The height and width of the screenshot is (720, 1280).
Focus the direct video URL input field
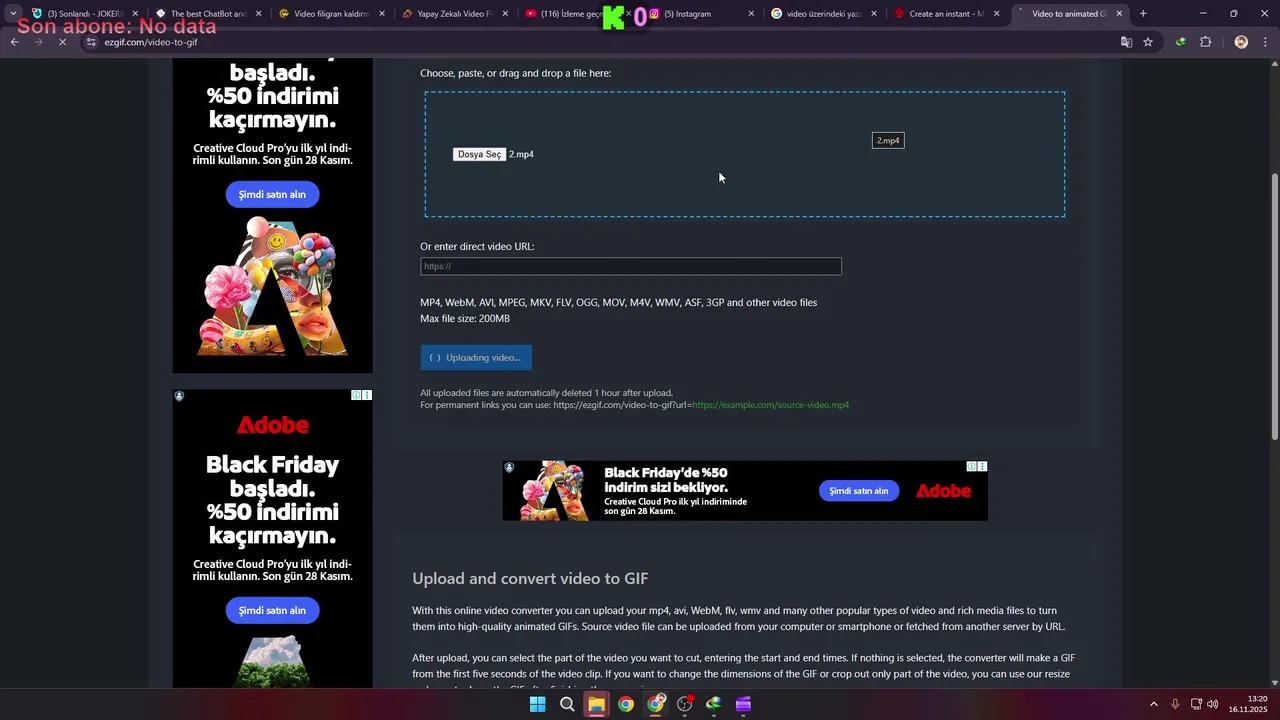coord(631,266)
